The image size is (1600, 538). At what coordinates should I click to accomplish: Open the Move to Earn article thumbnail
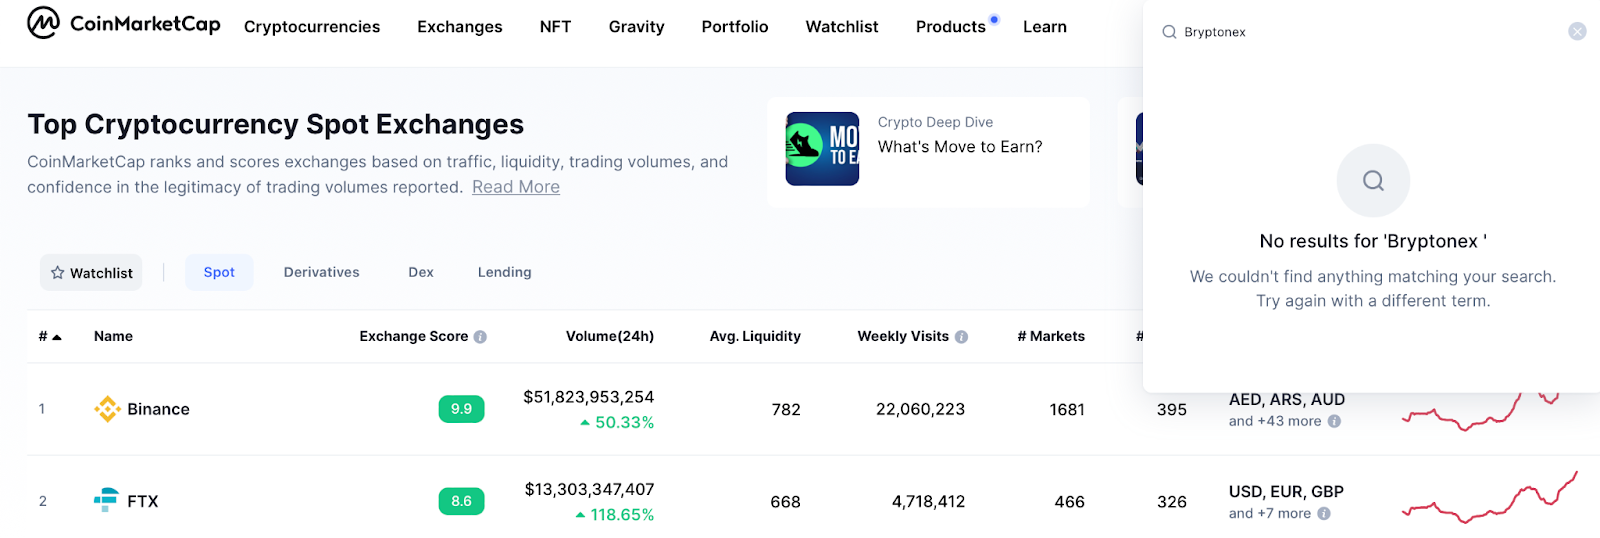[822, 149]
